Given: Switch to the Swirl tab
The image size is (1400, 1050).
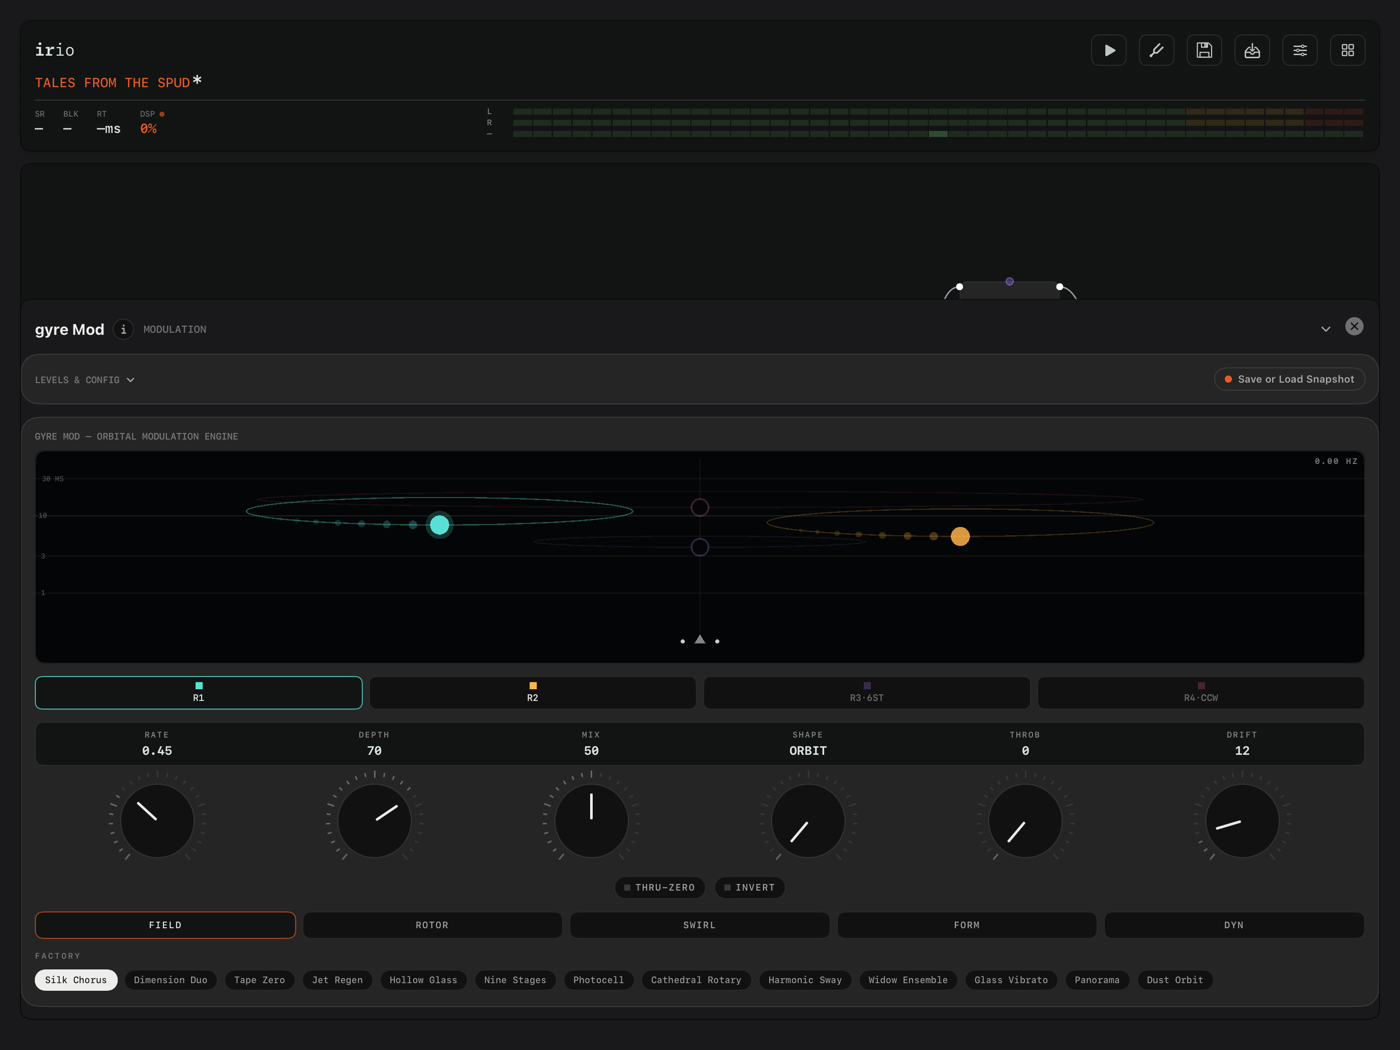Looking at the screenshot, I should (x=699, y=925).
